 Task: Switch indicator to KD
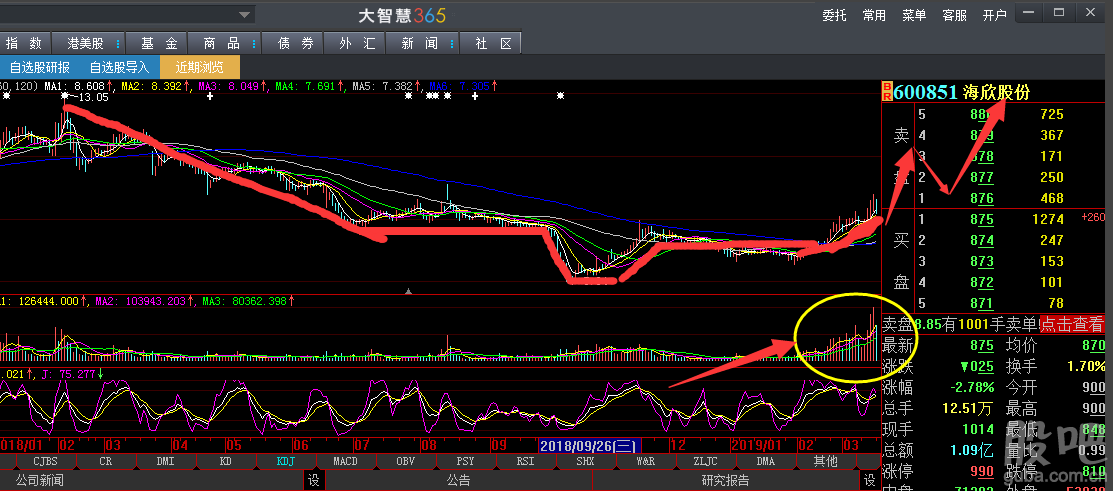coord(226,461)
